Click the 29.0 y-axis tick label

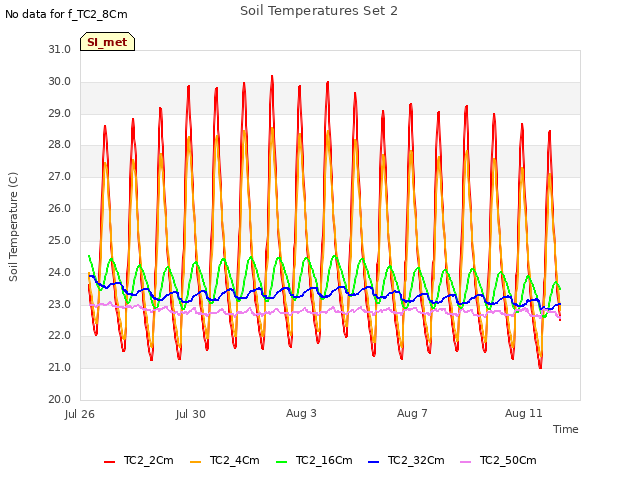click(60, 113)
